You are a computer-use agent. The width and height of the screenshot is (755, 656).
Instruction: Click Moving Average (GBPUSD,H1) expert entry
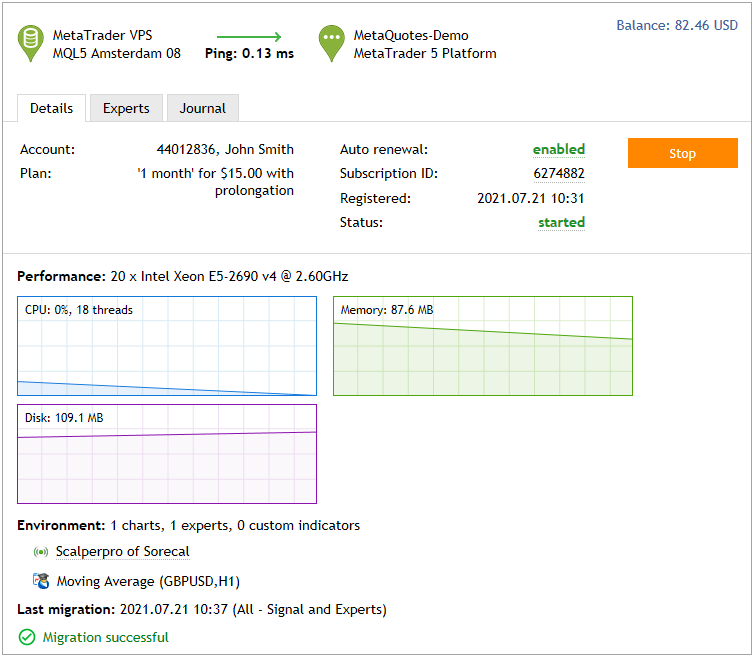coord(148,581)
